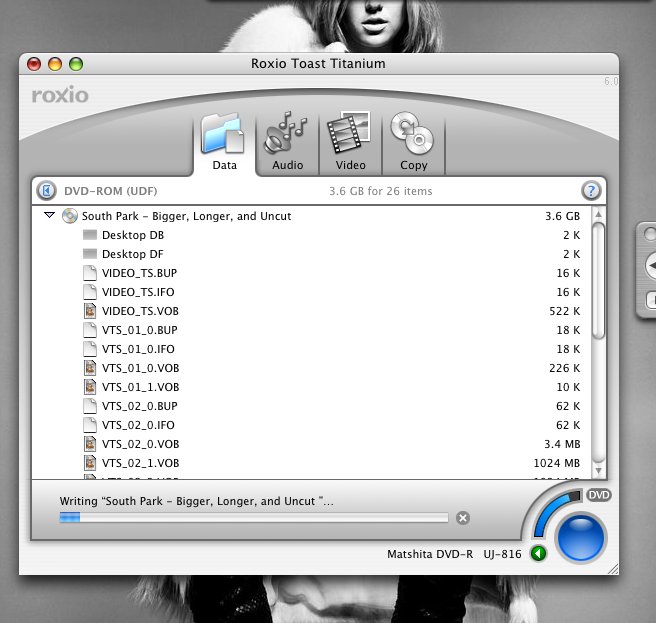
Task: Click the file list scroll up arrow
Action: point(598,214)
